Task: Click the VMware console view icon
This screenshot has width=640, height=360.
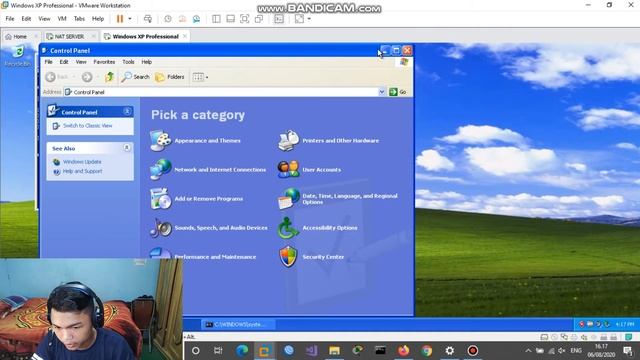Action: point(279,19)
